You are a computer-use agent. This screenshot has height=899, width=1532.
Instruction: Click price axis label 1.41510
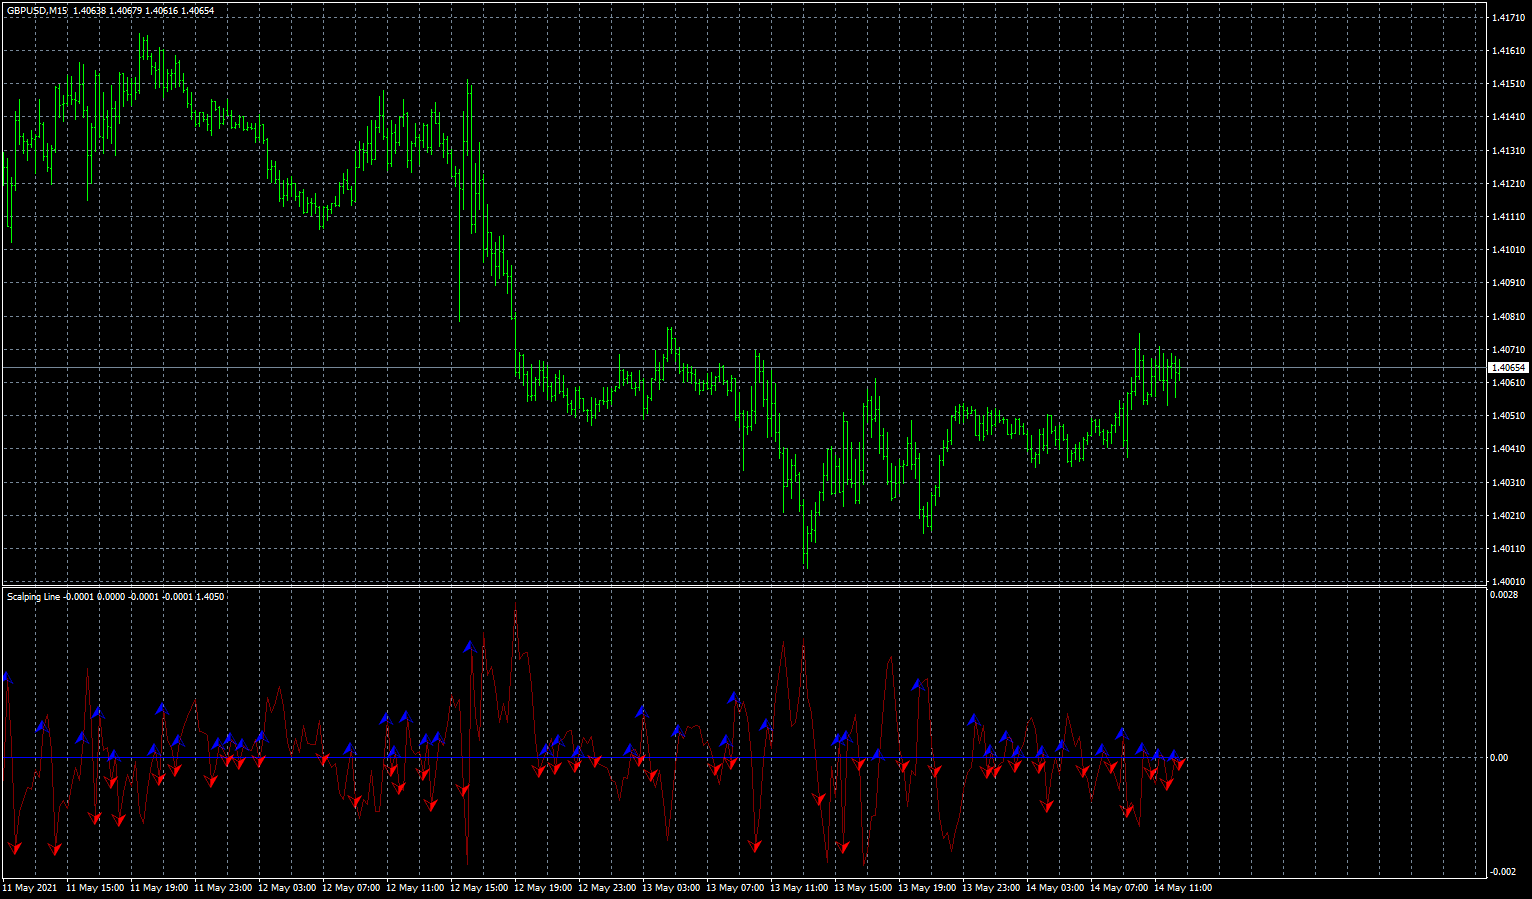tap(1508, 84)
